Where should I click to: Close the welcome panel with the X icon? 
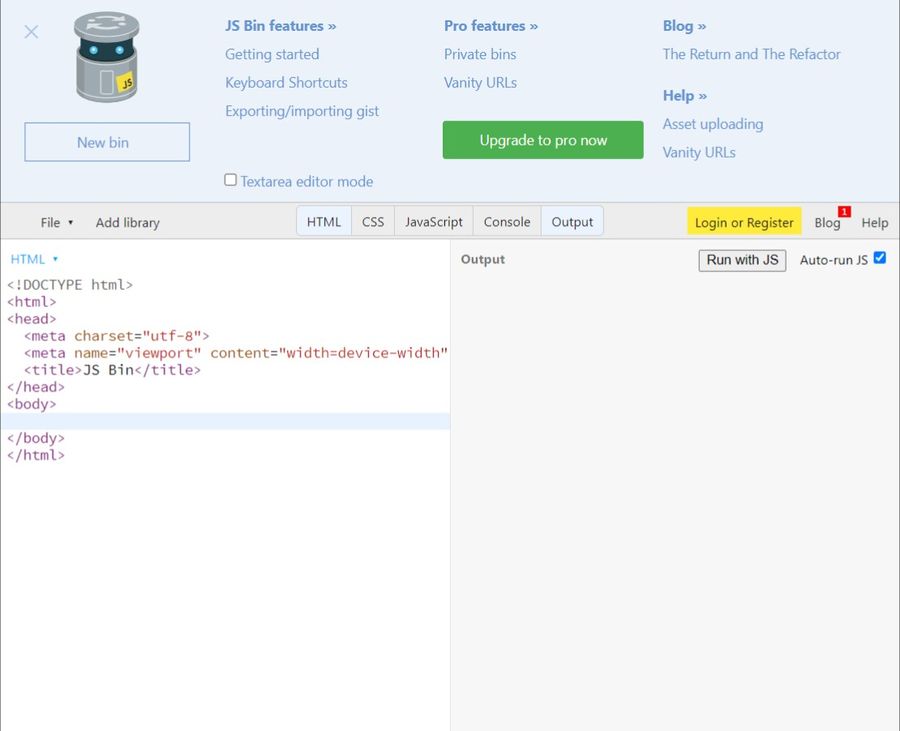pyautogui.click(x=32, y=32)
